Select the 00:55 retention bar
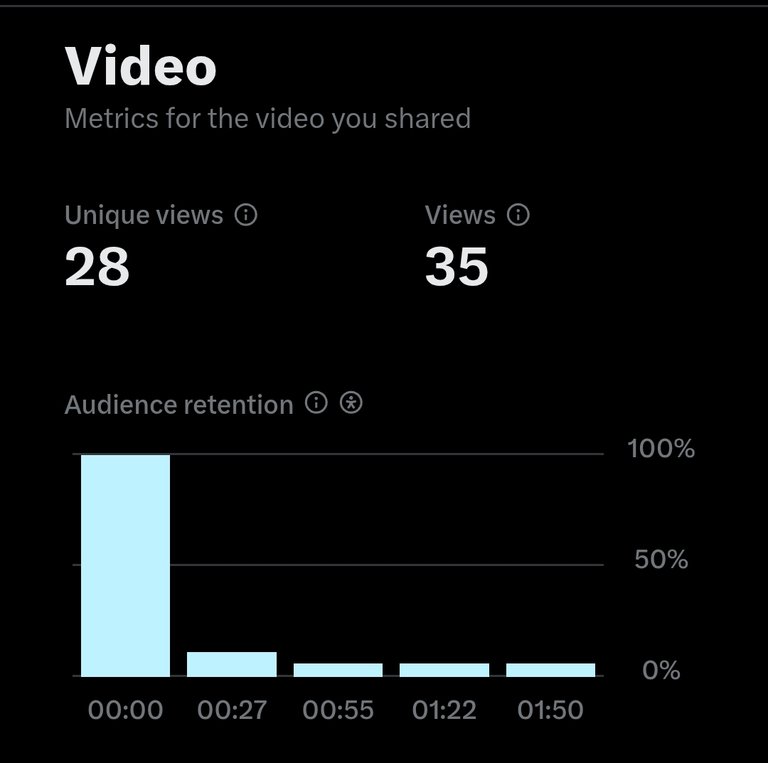Viewport: 768px width, 763px height. [x=338, y=670]
